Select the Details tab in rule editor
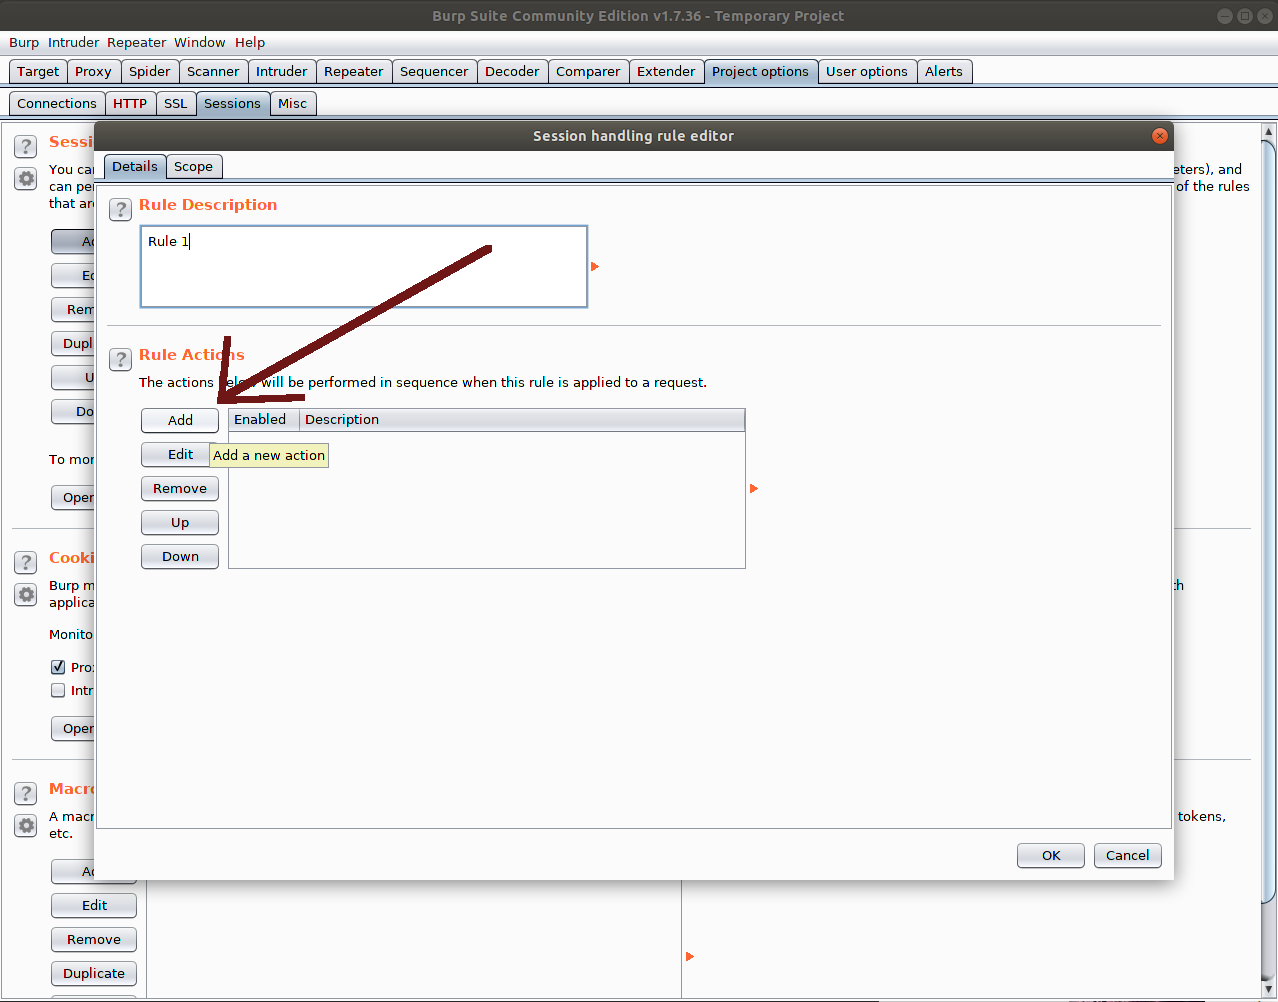 coord(135,167)
